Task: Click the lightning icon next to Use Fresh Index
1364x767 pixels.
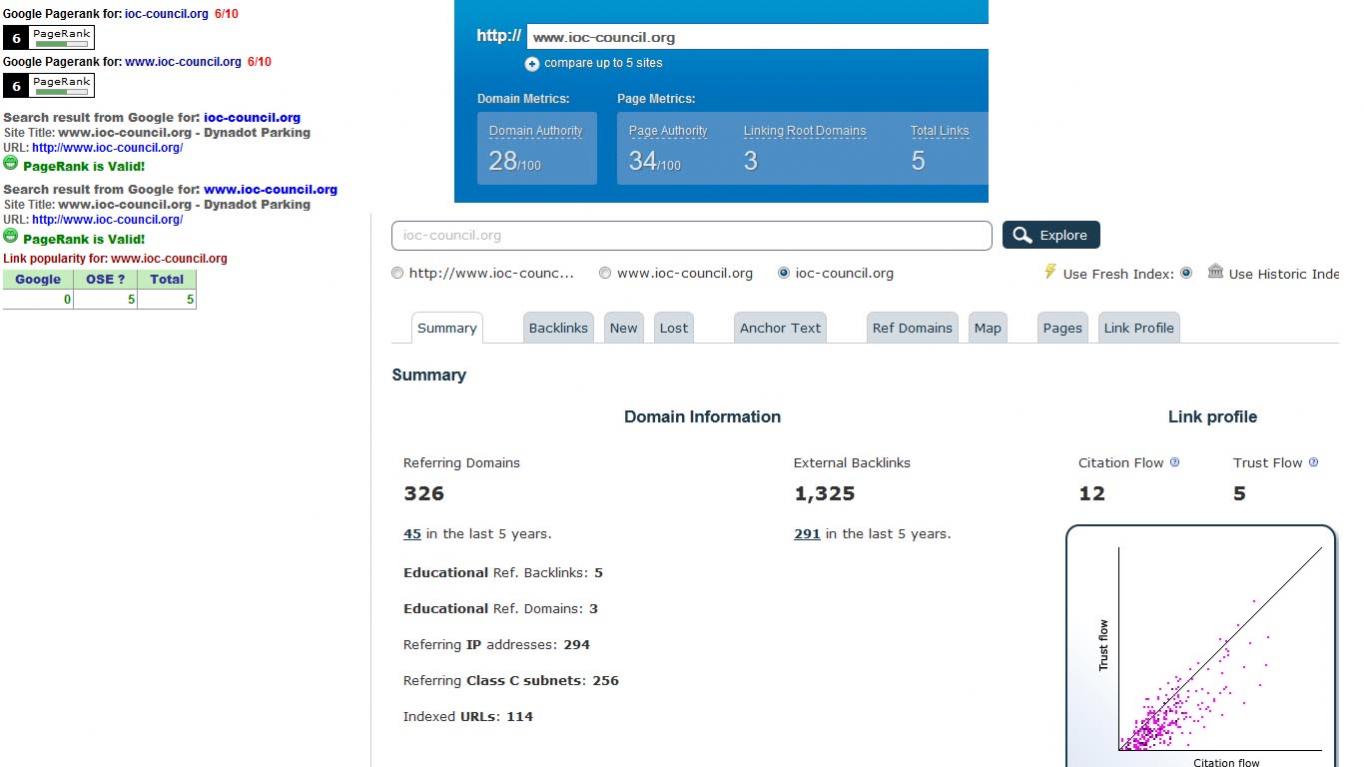Action: (x=1050, y=272)
